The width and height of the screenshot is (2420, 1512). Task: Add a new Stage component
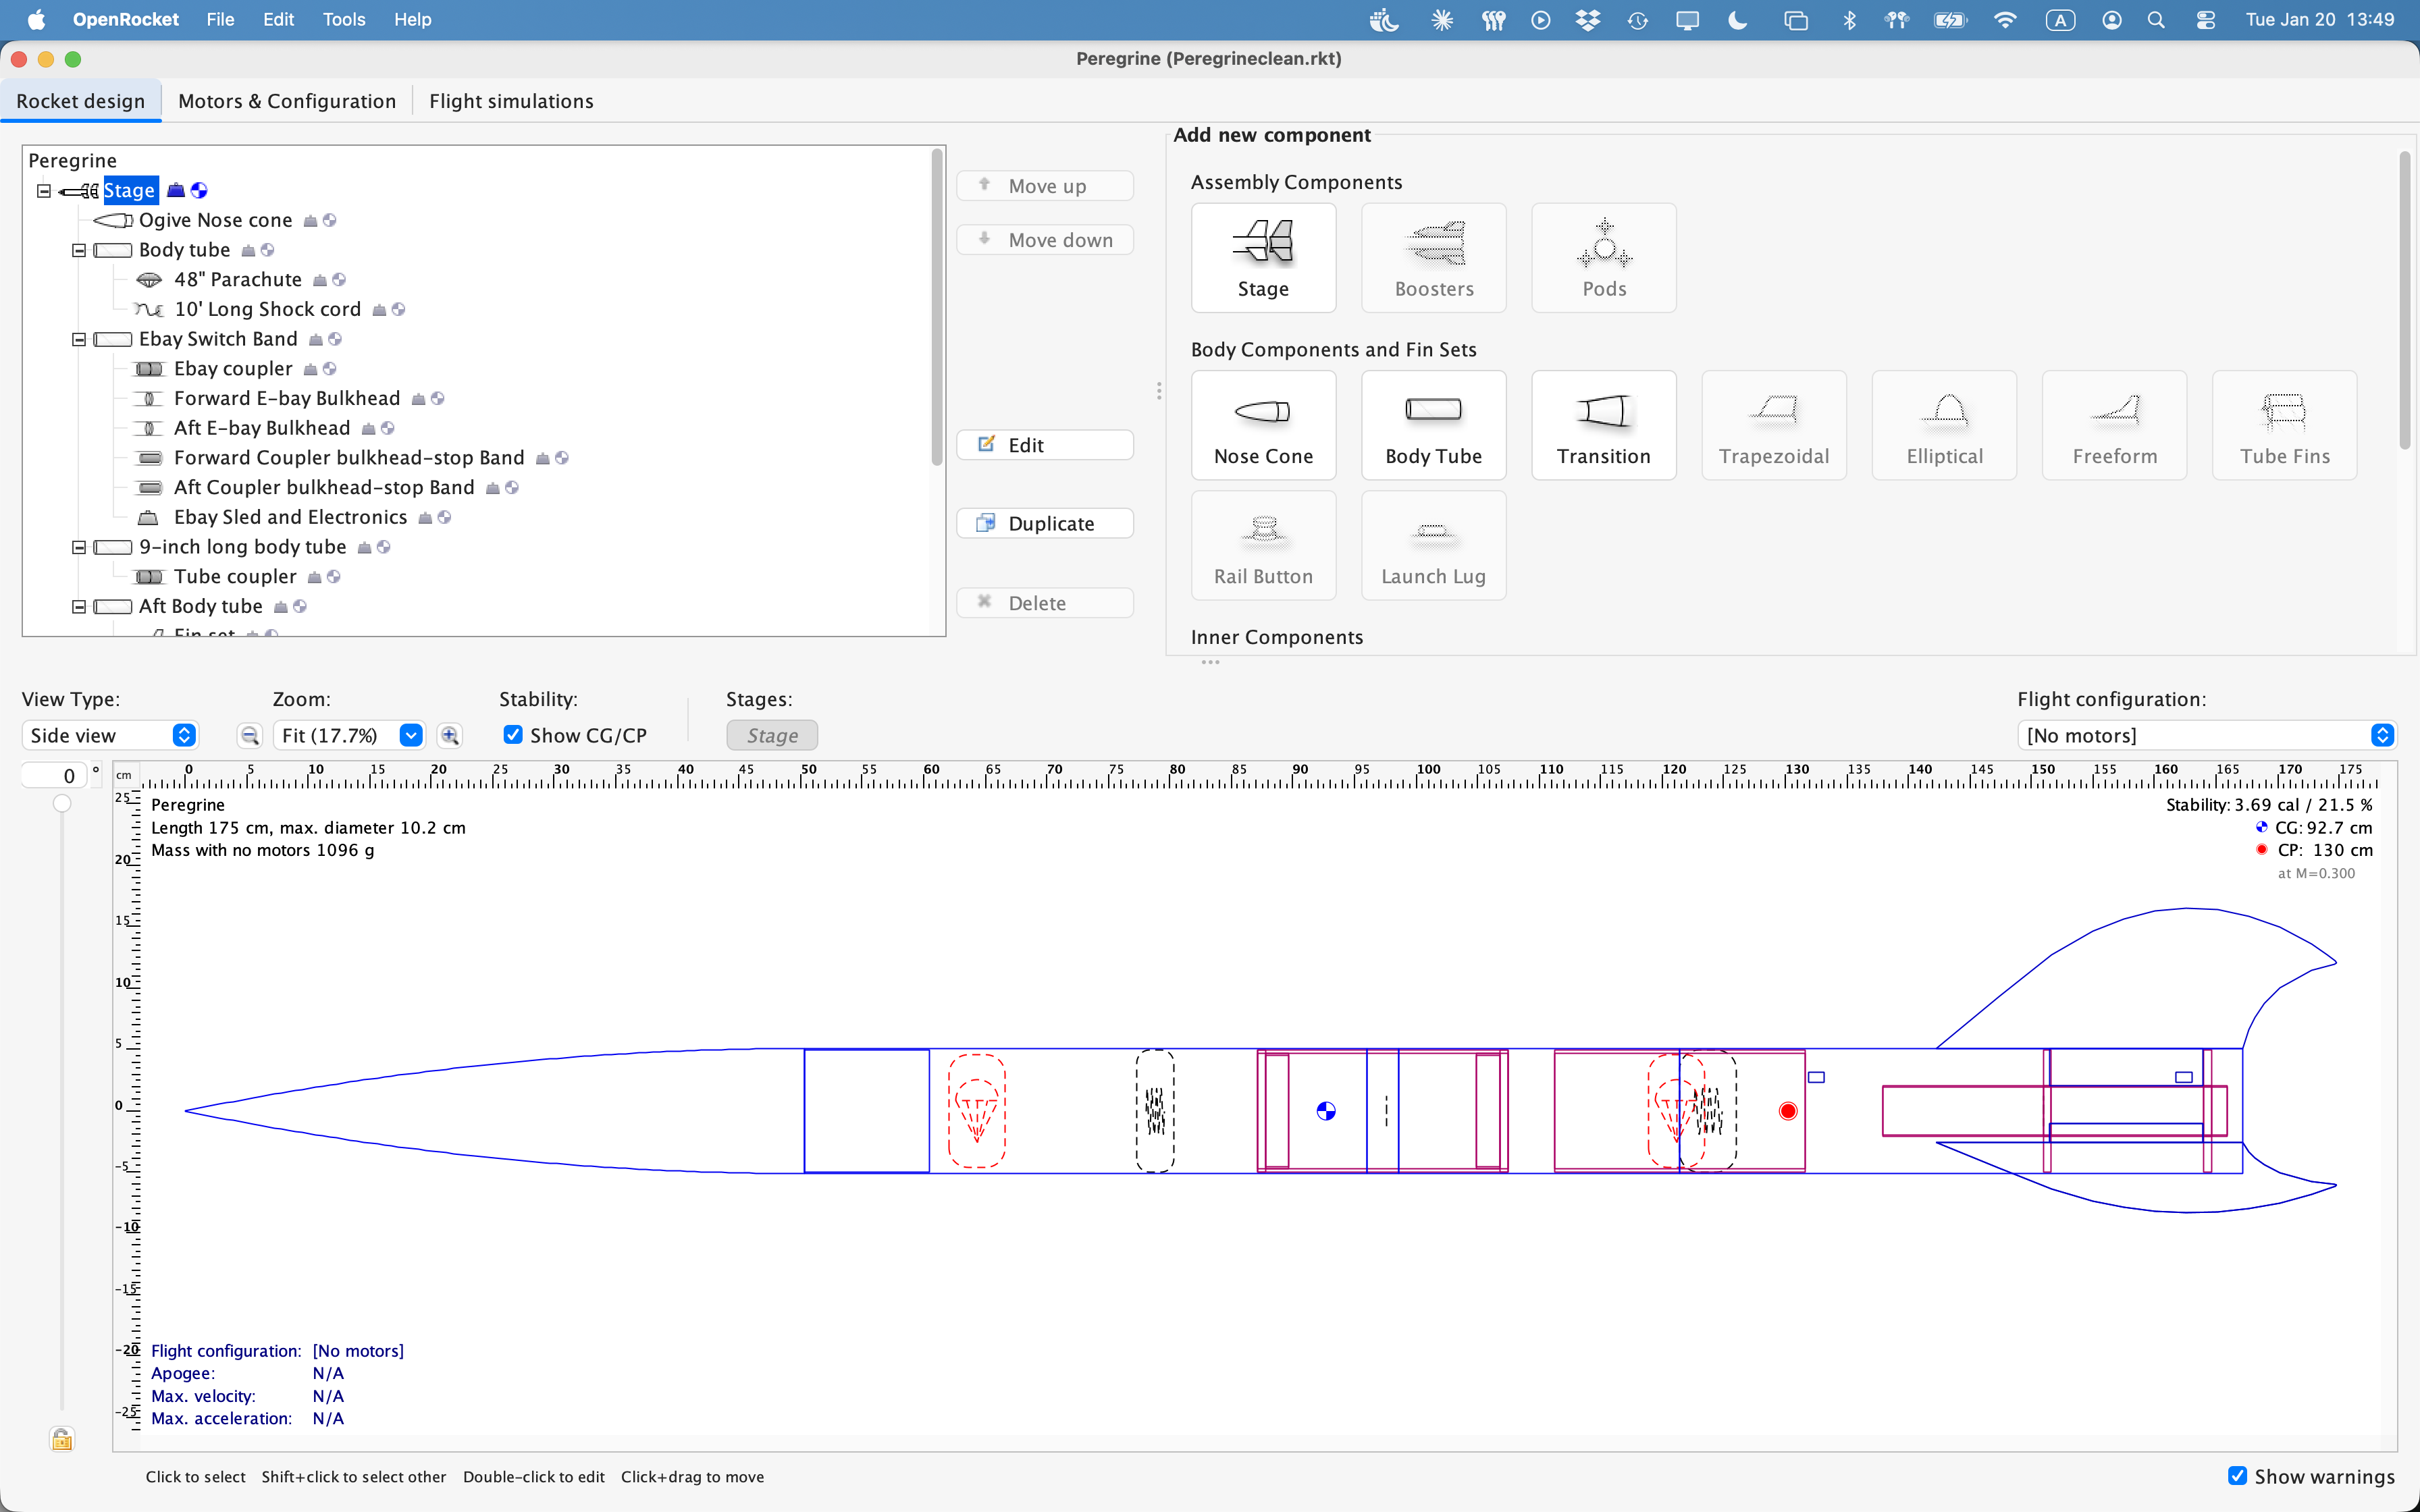[x=1263, y=258]
